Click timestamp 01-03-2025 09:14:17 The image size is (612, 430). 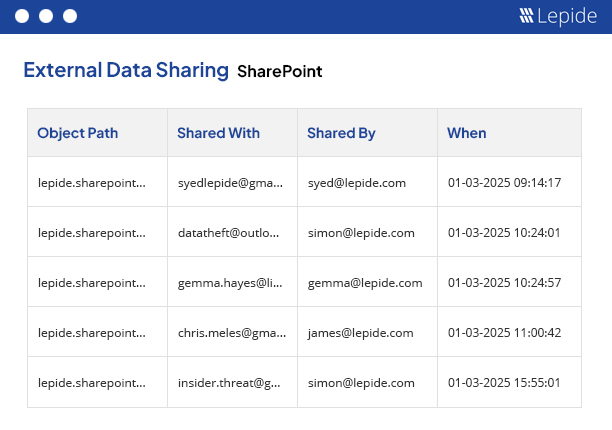[x=505, y=183]
